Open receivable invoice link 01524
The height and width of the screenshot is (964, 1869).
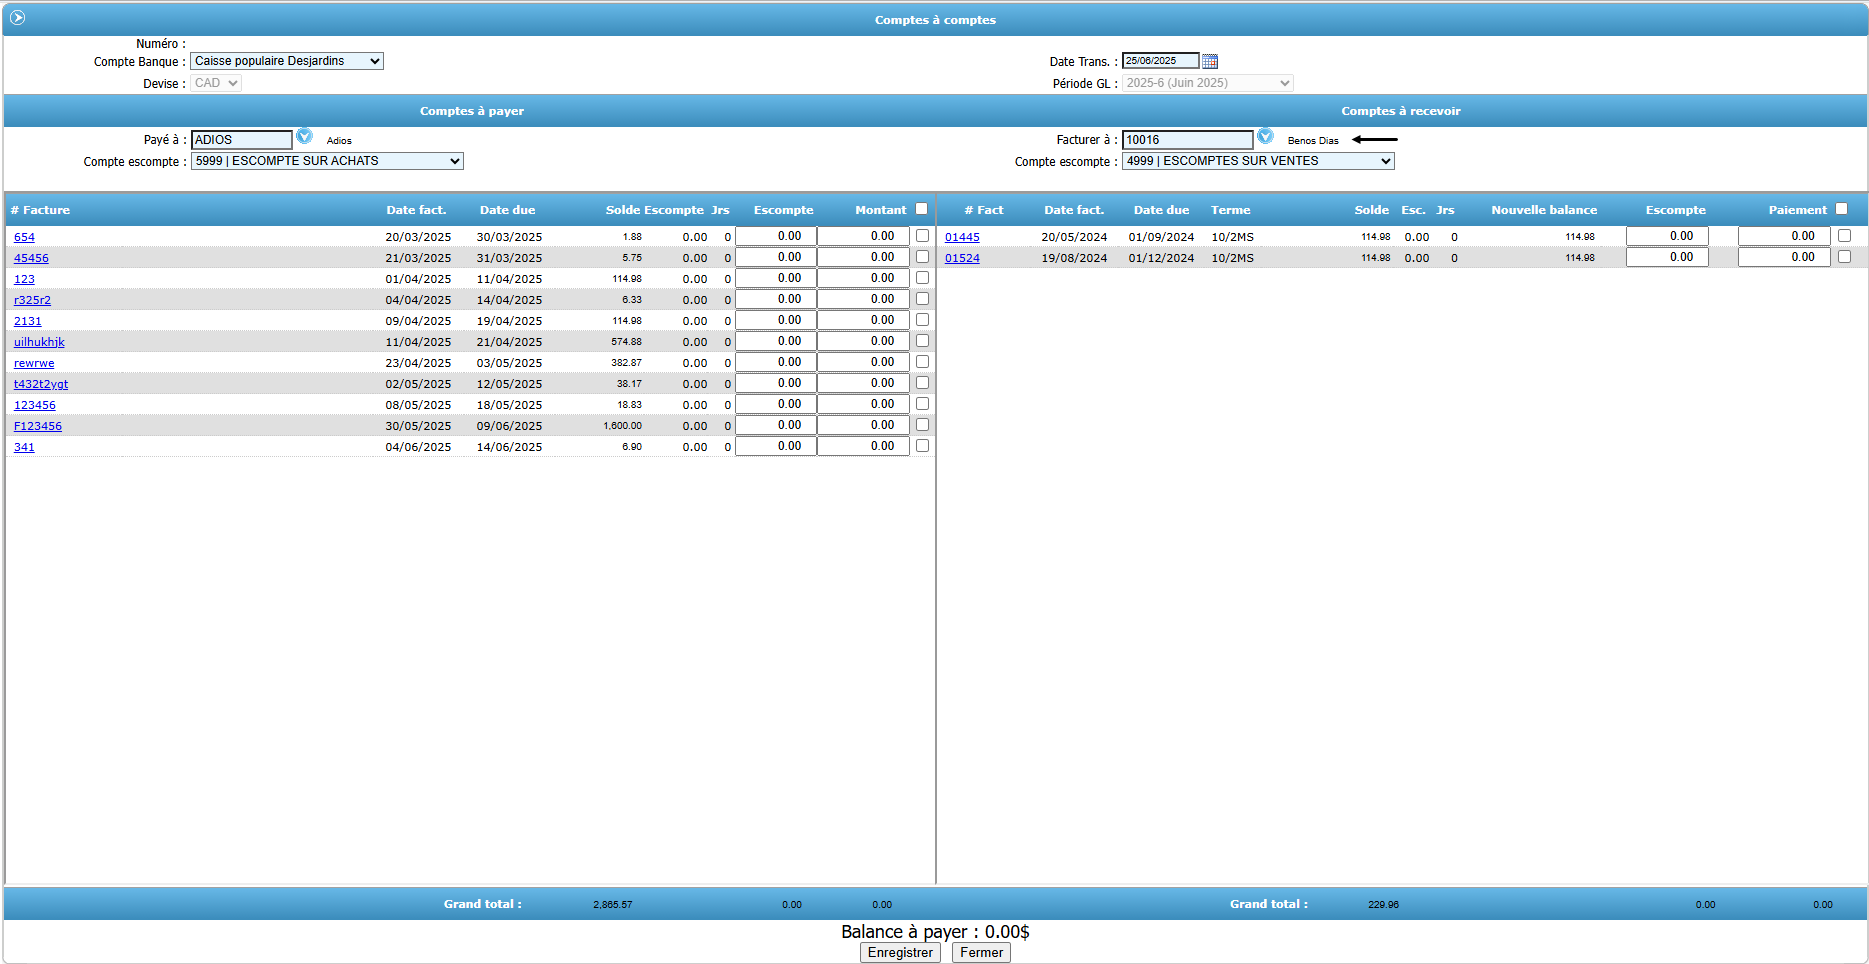[x=962, y=258]
